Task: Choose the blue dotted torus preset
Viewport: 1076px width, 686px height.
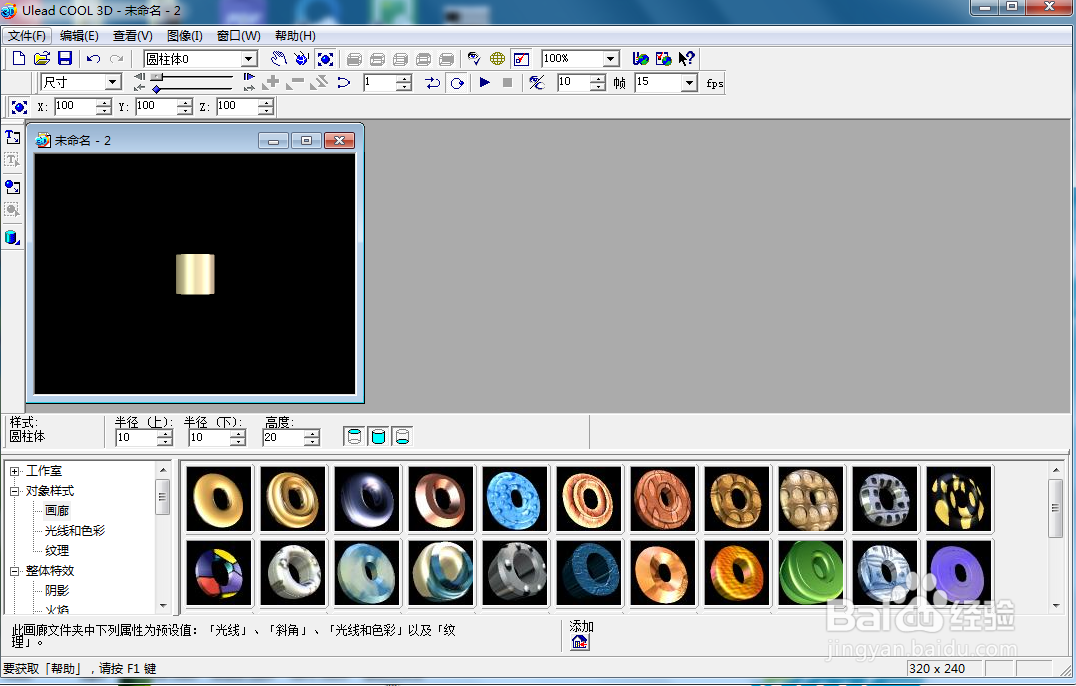Action: 515,499
